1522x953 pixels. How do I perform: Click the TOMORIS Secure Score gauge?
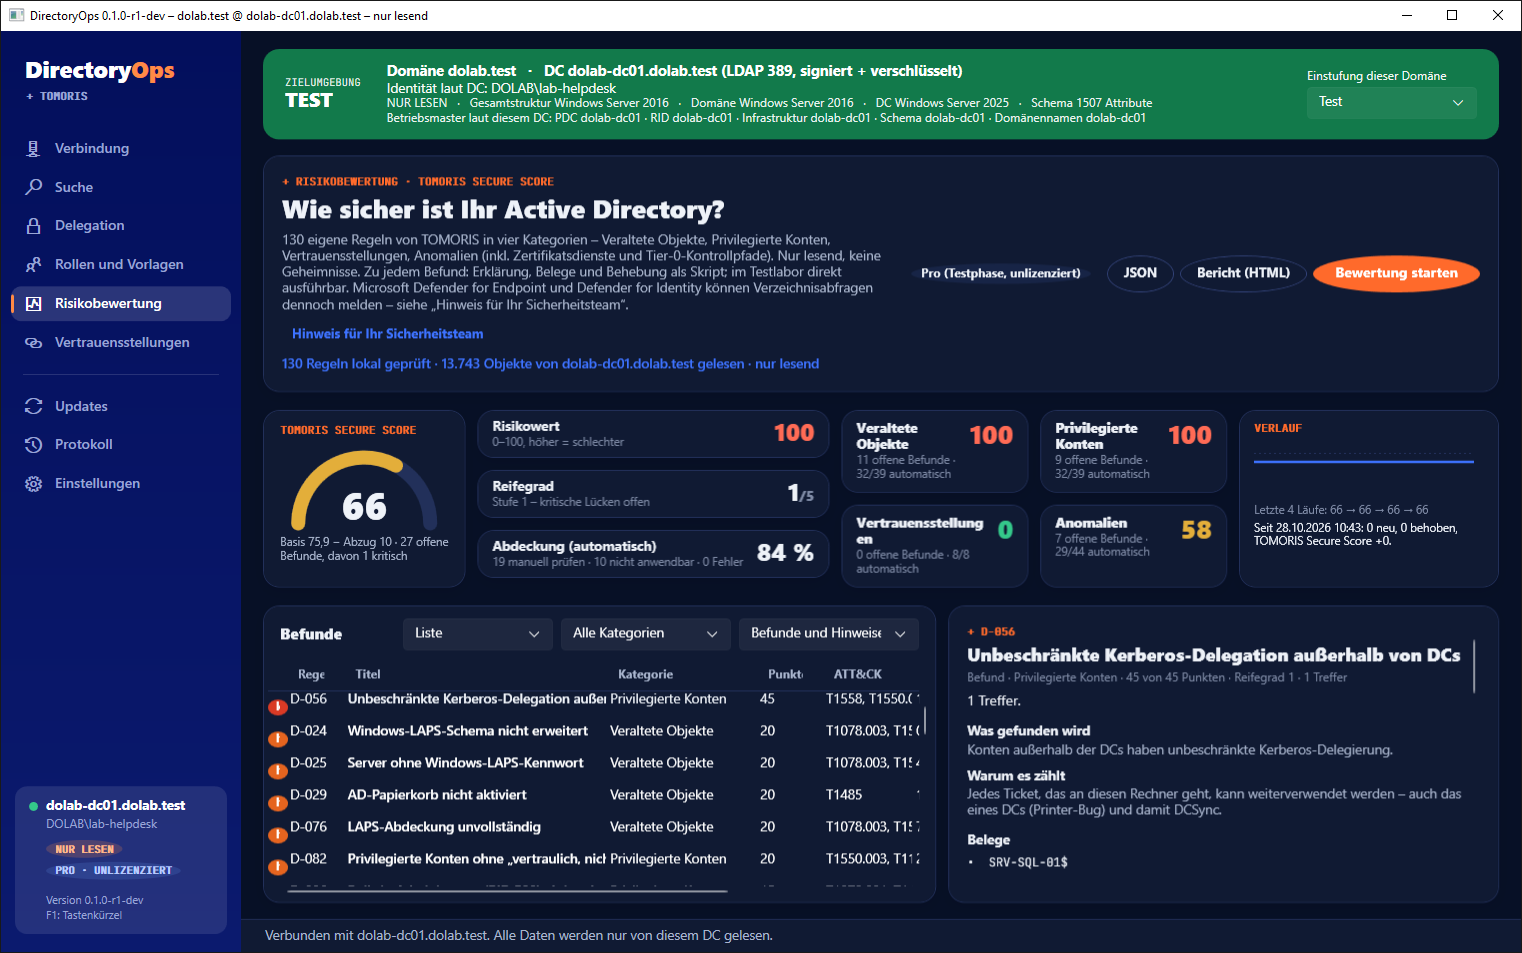point(364,490)
